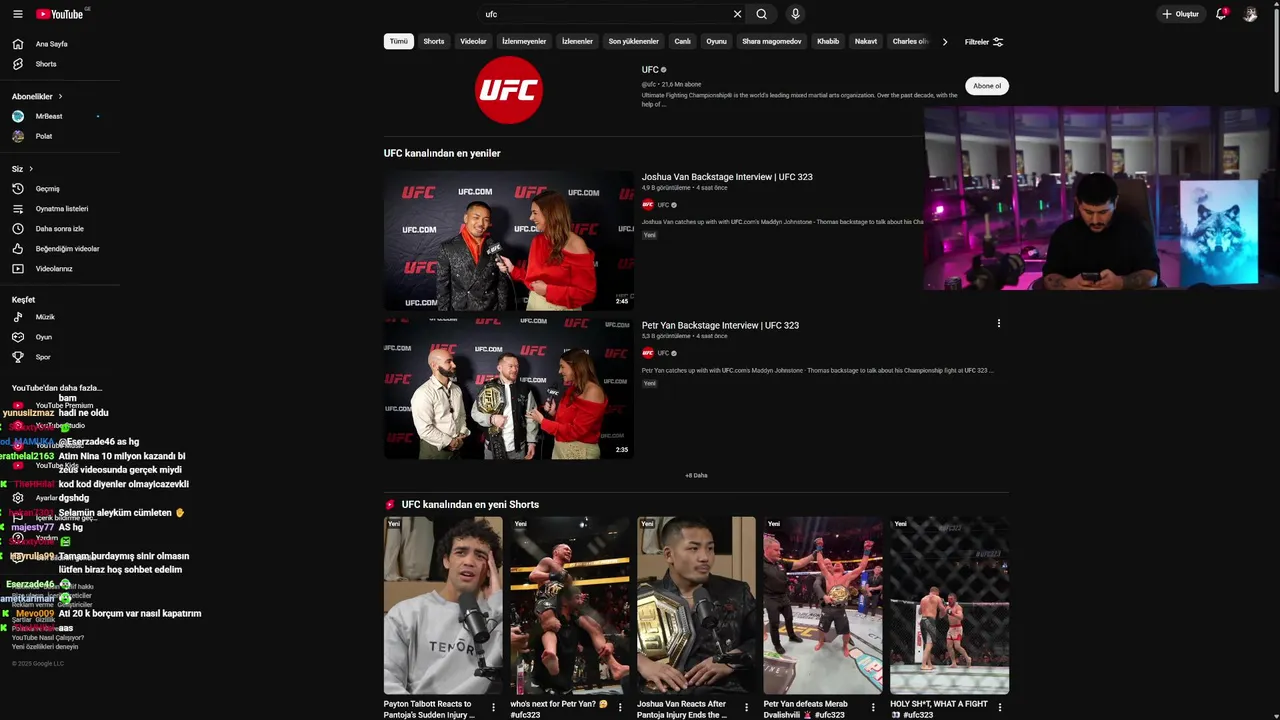This screenshot has height=720, width=1280.
Task: Select the Khabib filter chip
Action: [828, 41]
